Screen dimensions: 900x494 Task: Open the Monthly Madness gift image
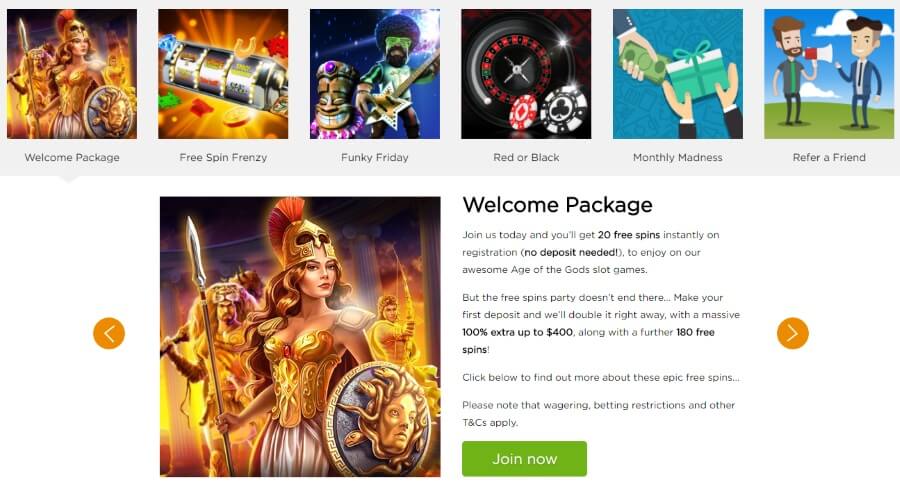(x=678, y=74)
